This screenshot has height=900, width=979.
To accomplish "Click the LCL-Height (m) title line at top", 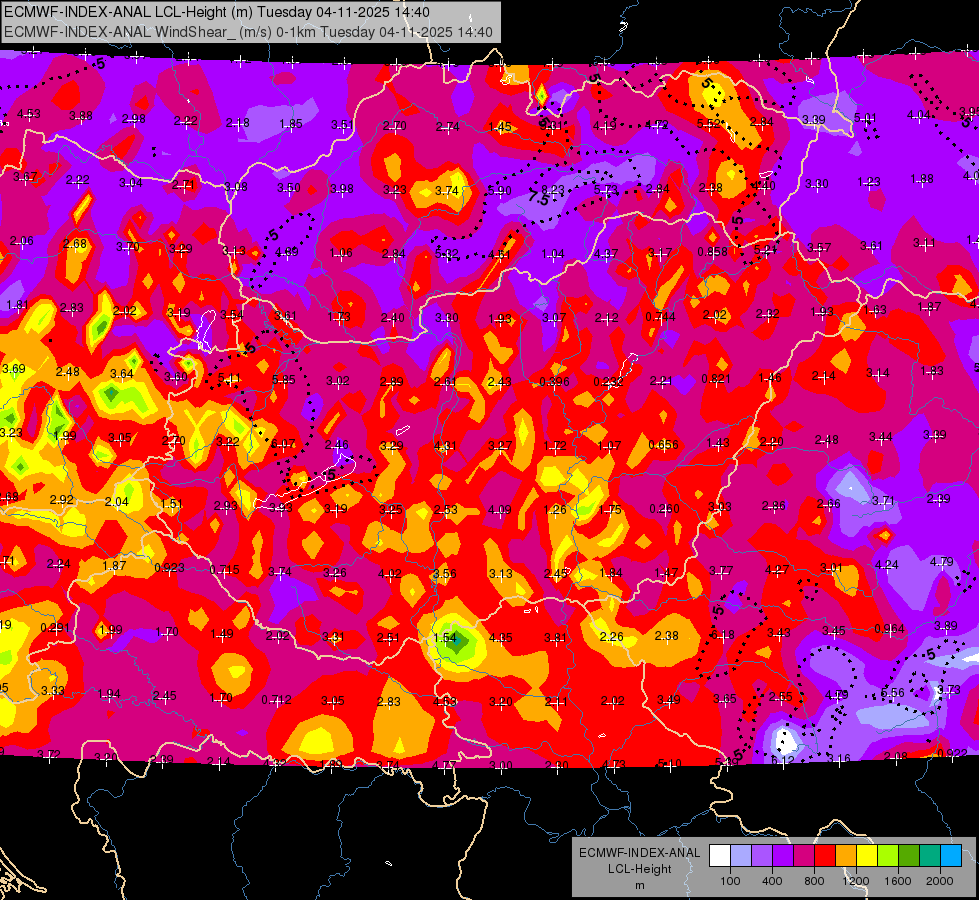I will point(217,12).
